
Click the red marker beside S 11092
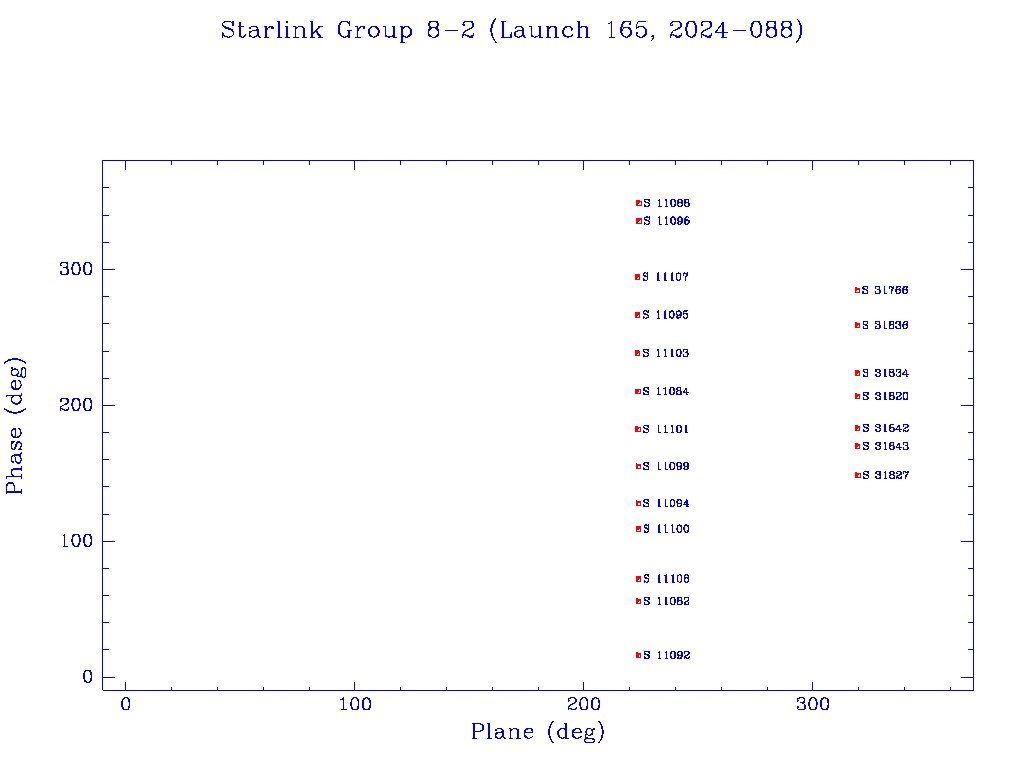click(x=639, y=655)
